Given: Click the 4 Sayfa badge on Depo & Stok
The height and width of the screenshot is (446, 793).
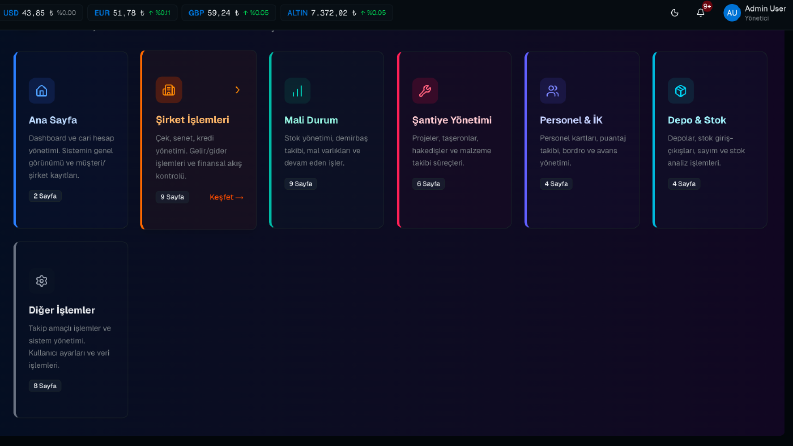Looking at the screenshot, I should coord(684,184).
